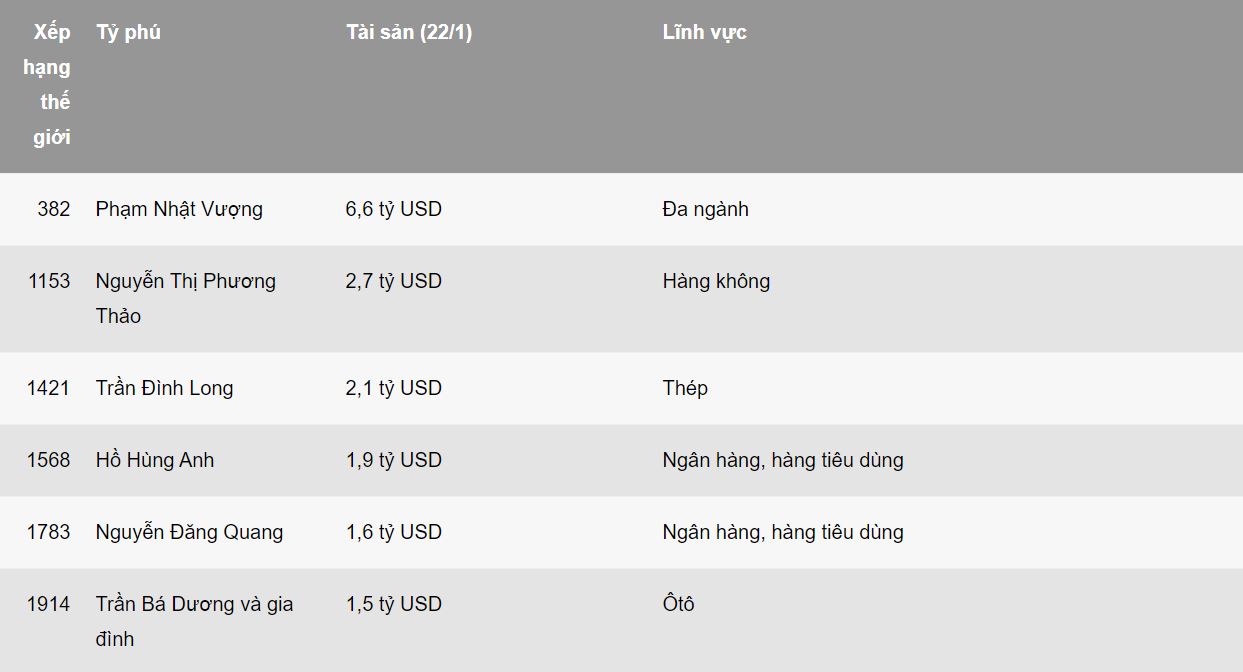This screenshot has width=1243, height=672.
Task: Click the name Nguyễn Đăng Quang
Action: [189, 532]
